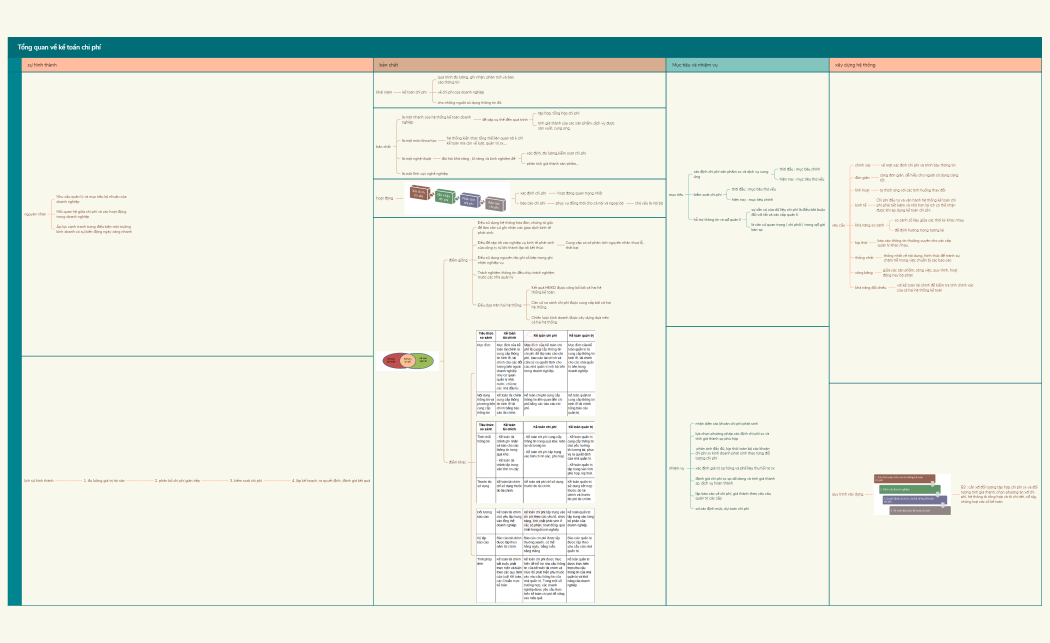This screenshot has height=643, width=1050.
Task: Click the Venn diagram image
Action: [x=407, y=361]
